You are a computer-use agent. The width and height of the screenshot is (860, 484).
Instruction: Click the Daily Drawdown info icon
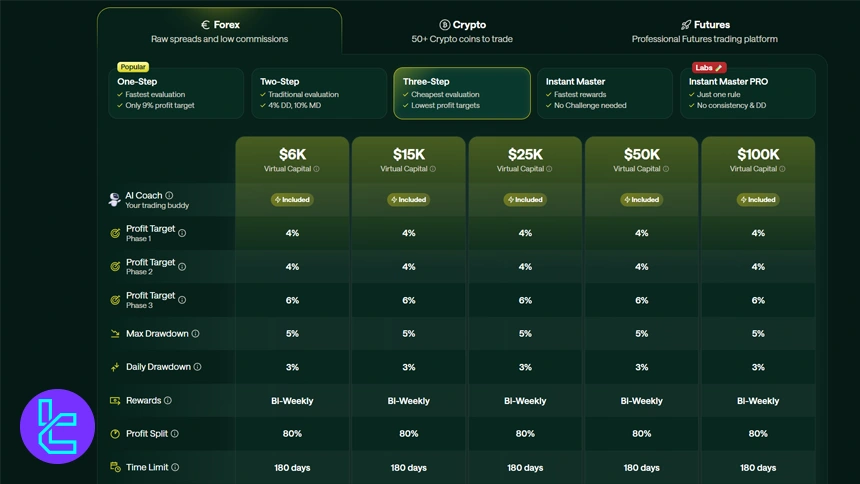tap(197, 367)
